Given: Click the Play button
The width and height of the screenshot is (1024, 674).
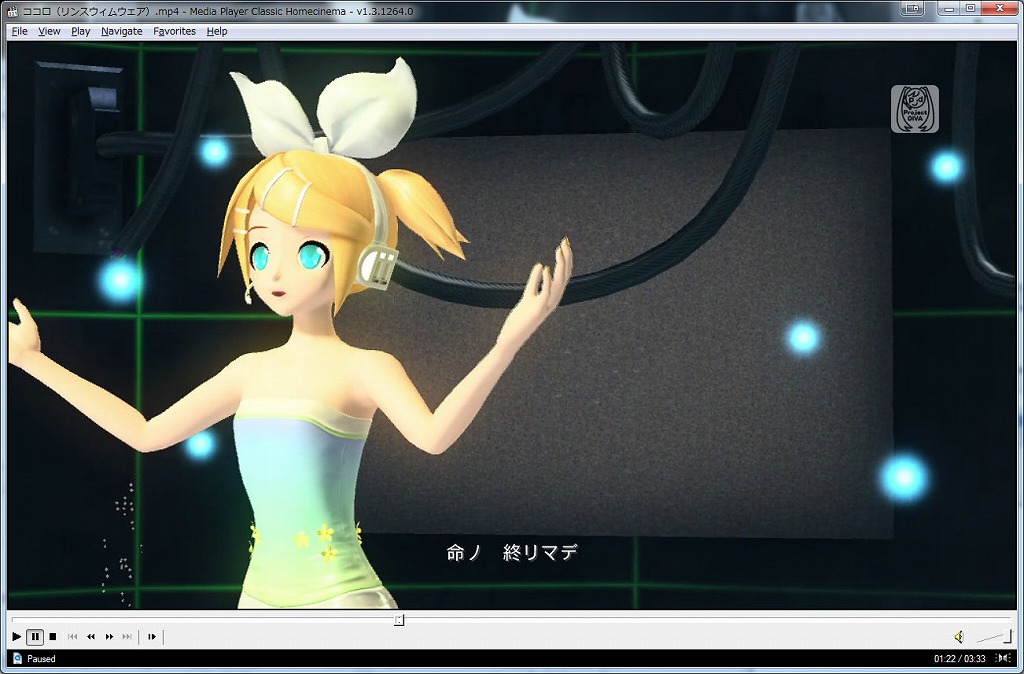Looking at the screenshot, I should (x=17, y=636).
